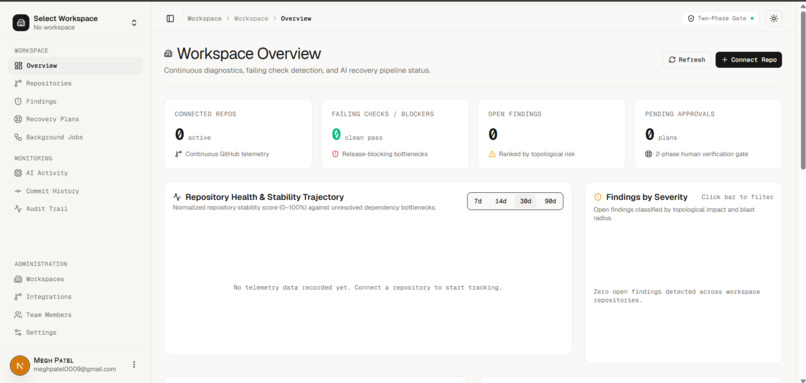Toggle the sidebar panel icon
The height and width of the screenshot is (383, 806).
(x=170, y=19)
